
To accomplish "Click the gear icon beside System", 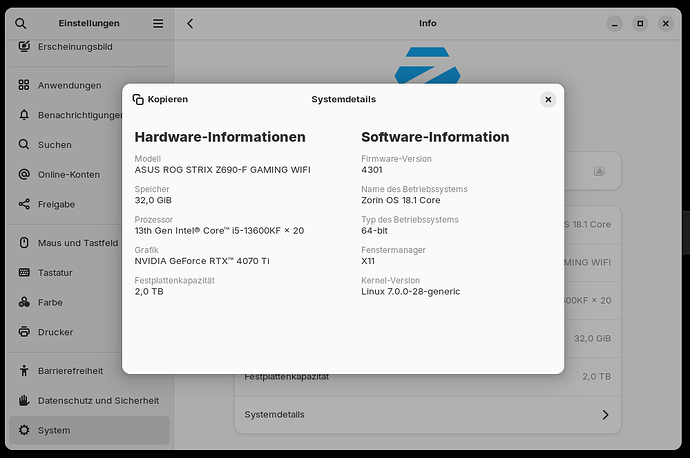I will 24,430.
